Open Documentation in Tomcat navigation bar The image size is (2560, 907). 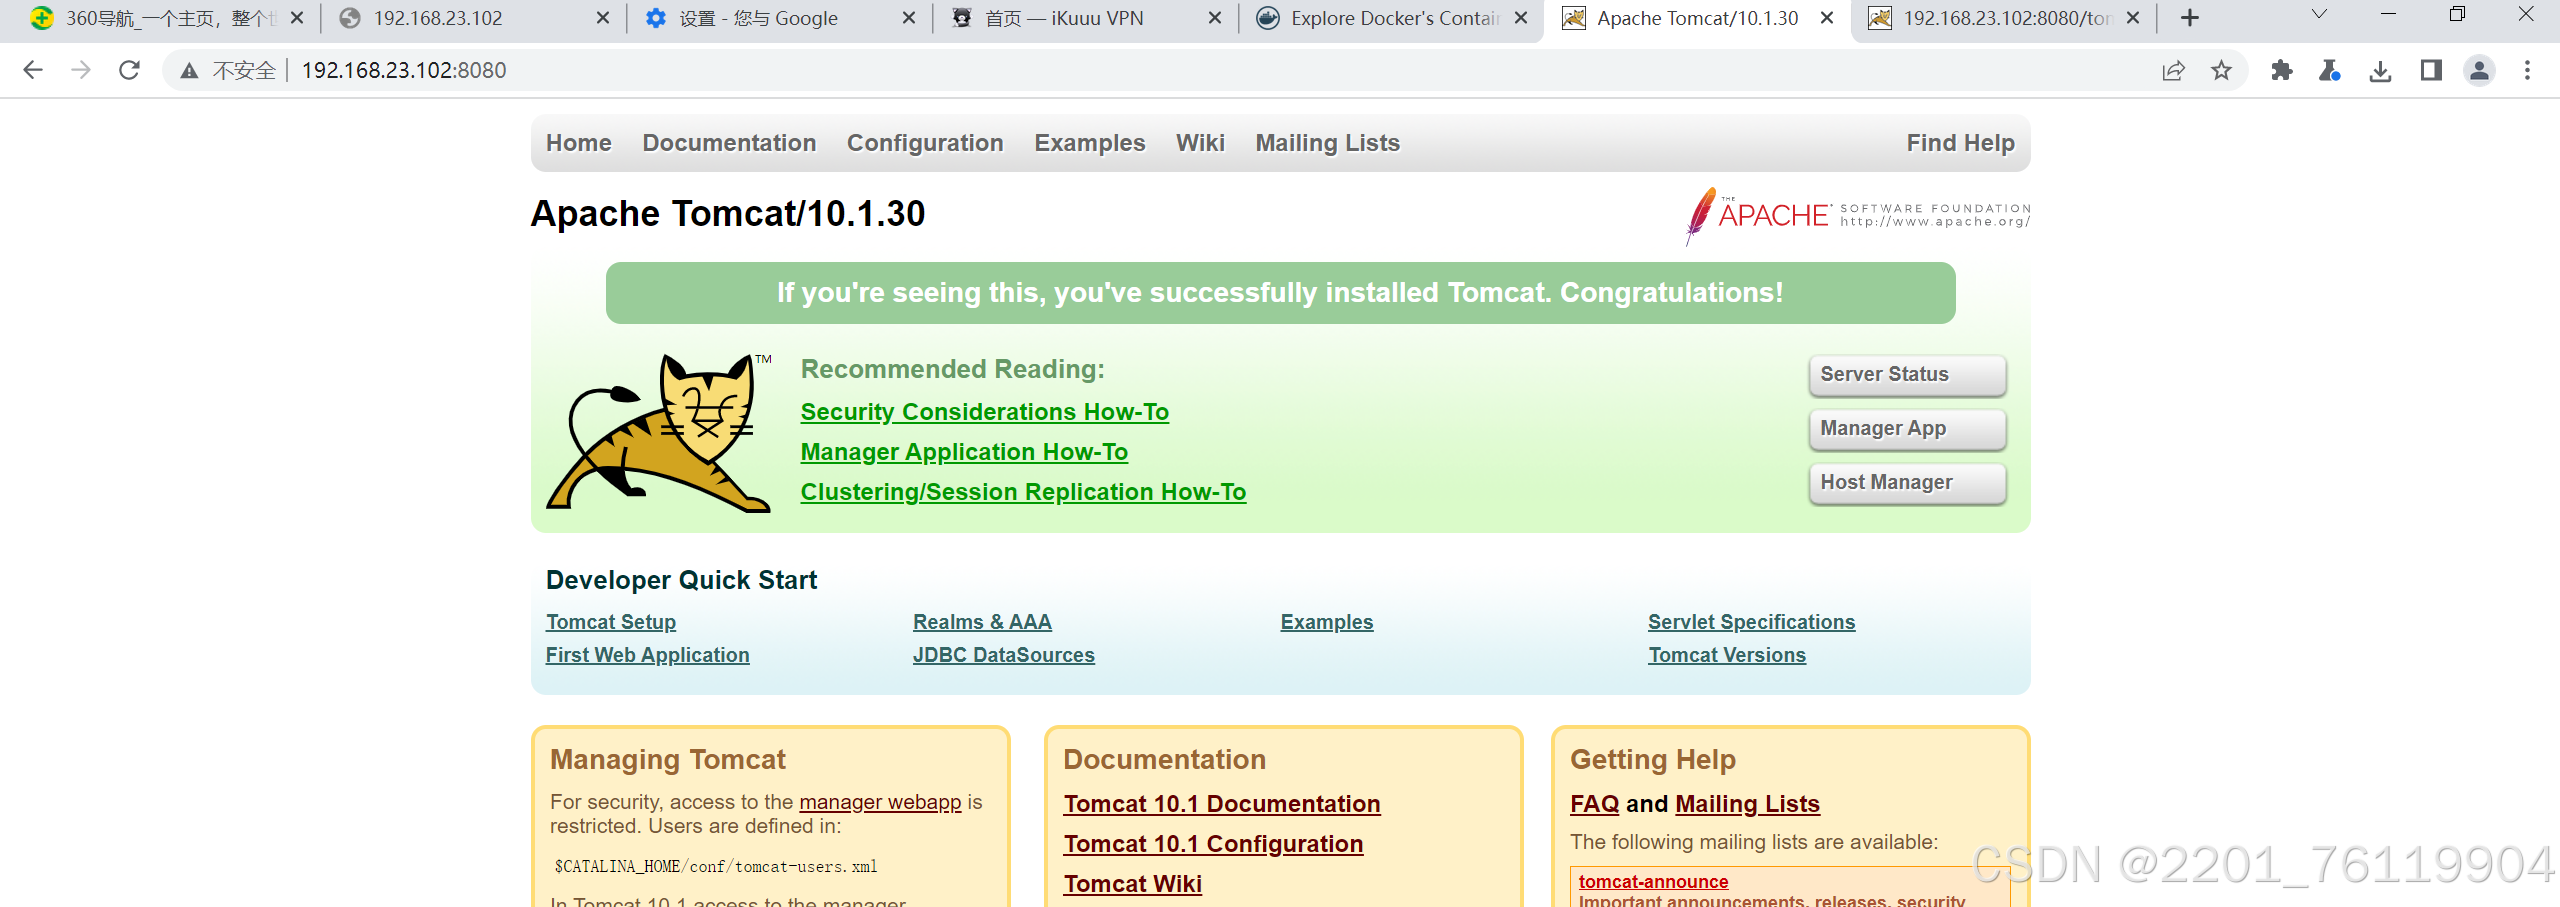point(729,143)
